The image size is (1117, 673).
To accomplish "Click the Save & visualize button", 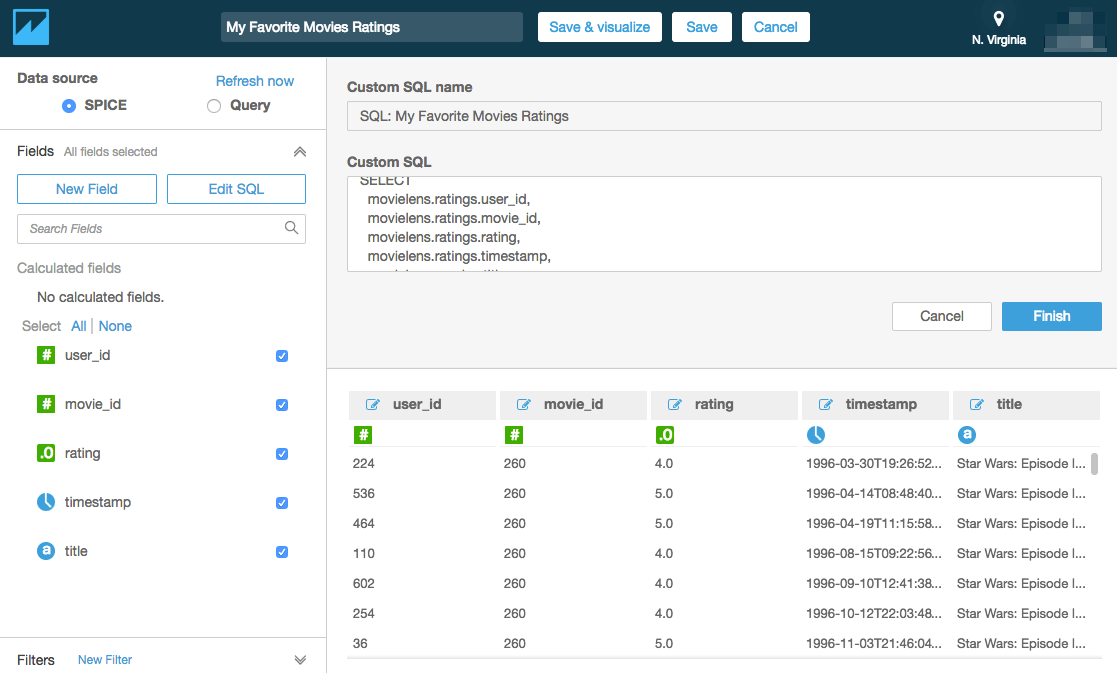I will click(x=600, y=27).
